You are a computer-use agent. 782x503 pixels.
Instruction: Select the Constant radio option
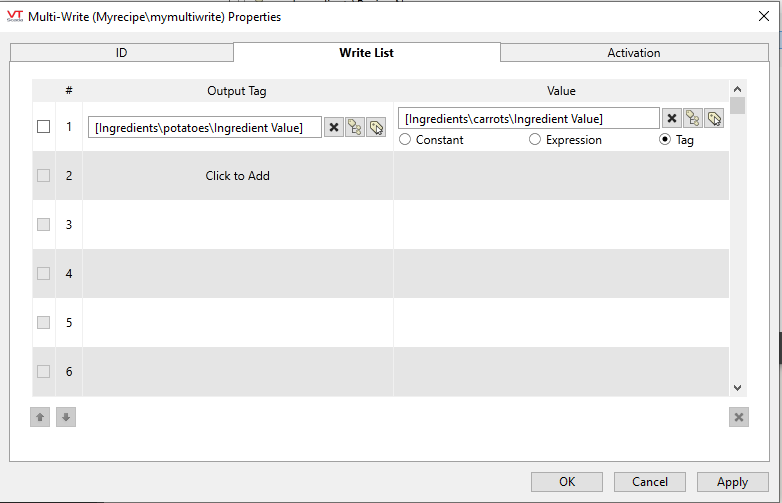(x=405, y=140)
